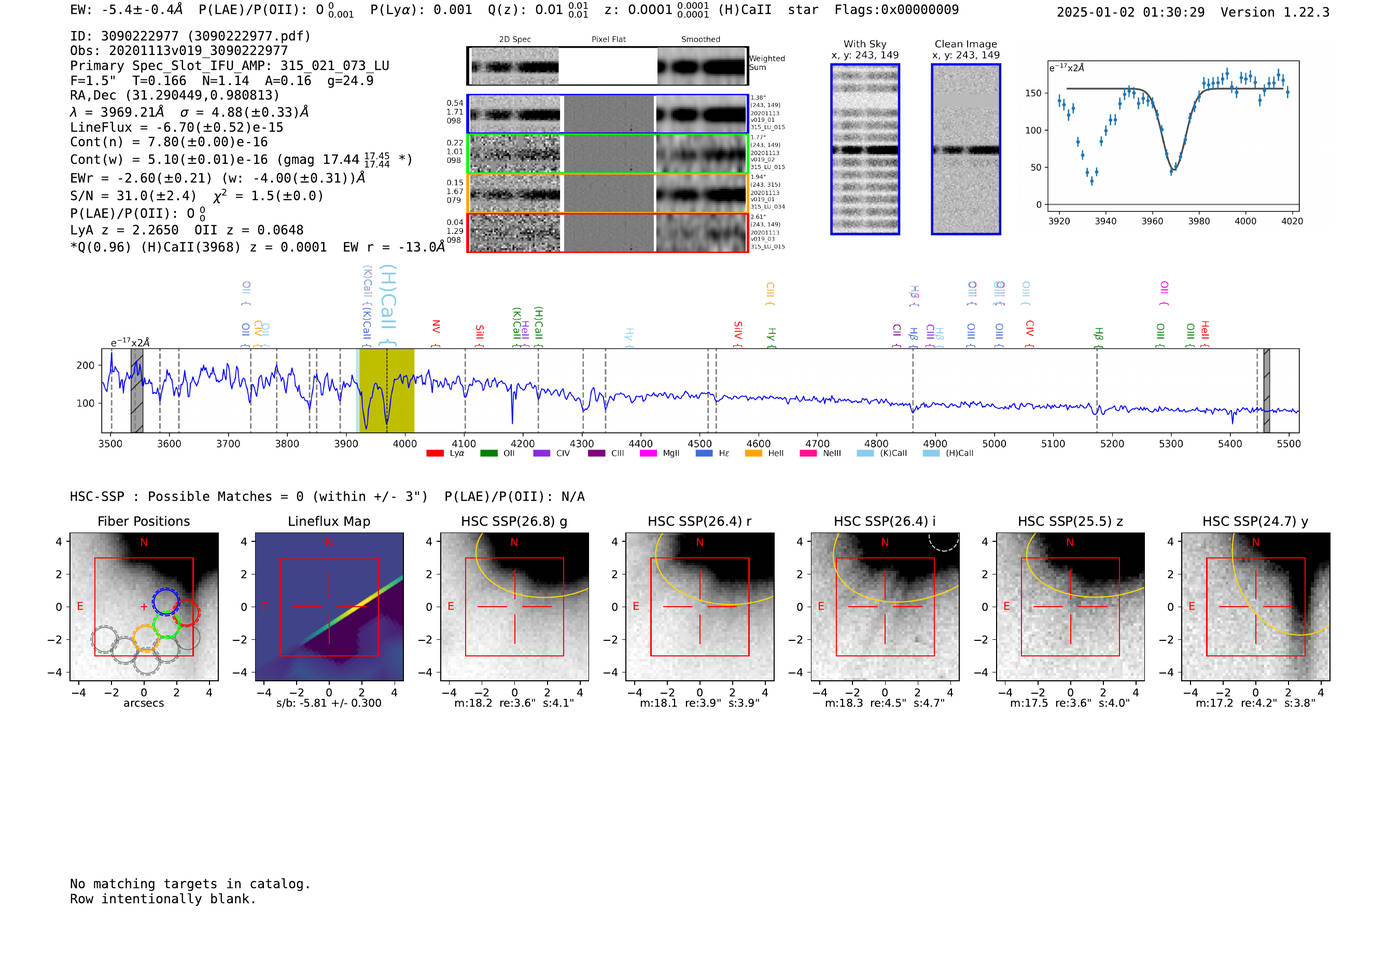Click the blue fiber circle in Fiber Positions
This screenshot has width=1400, height=953.
166,601
